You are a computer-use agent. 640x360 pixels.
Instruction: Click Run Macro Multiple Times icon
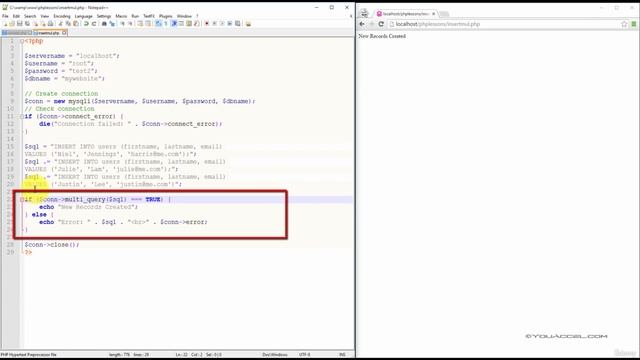tap(230, 24)
